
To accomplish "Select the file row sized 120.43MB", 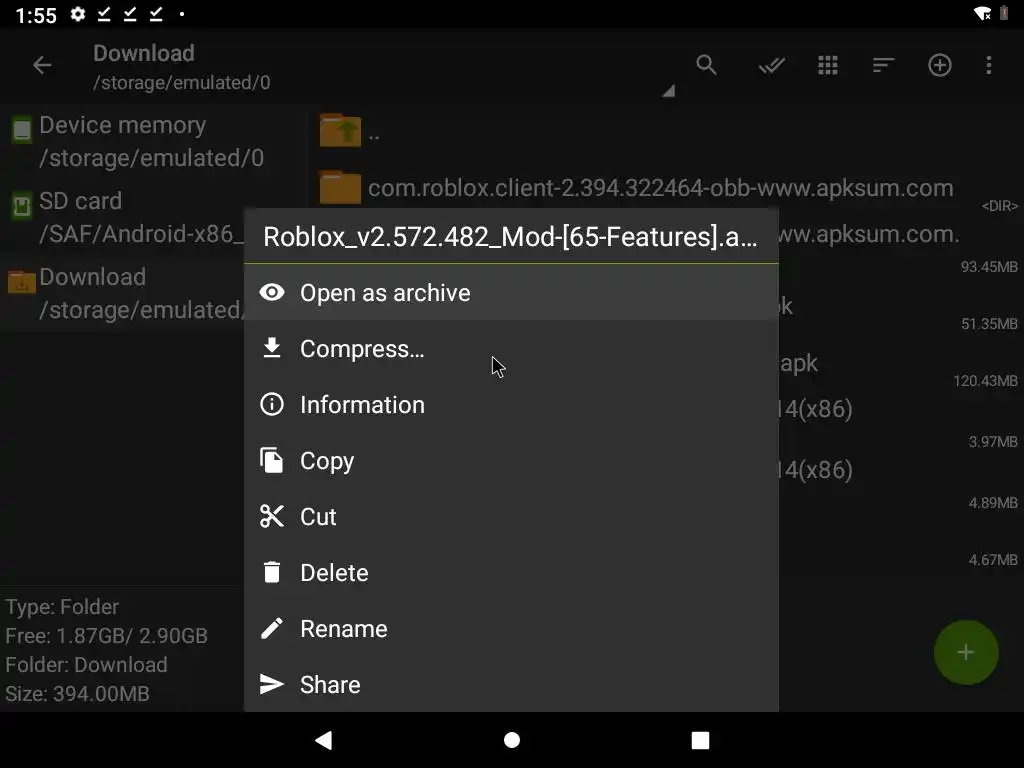I will [x=901, y=368].
